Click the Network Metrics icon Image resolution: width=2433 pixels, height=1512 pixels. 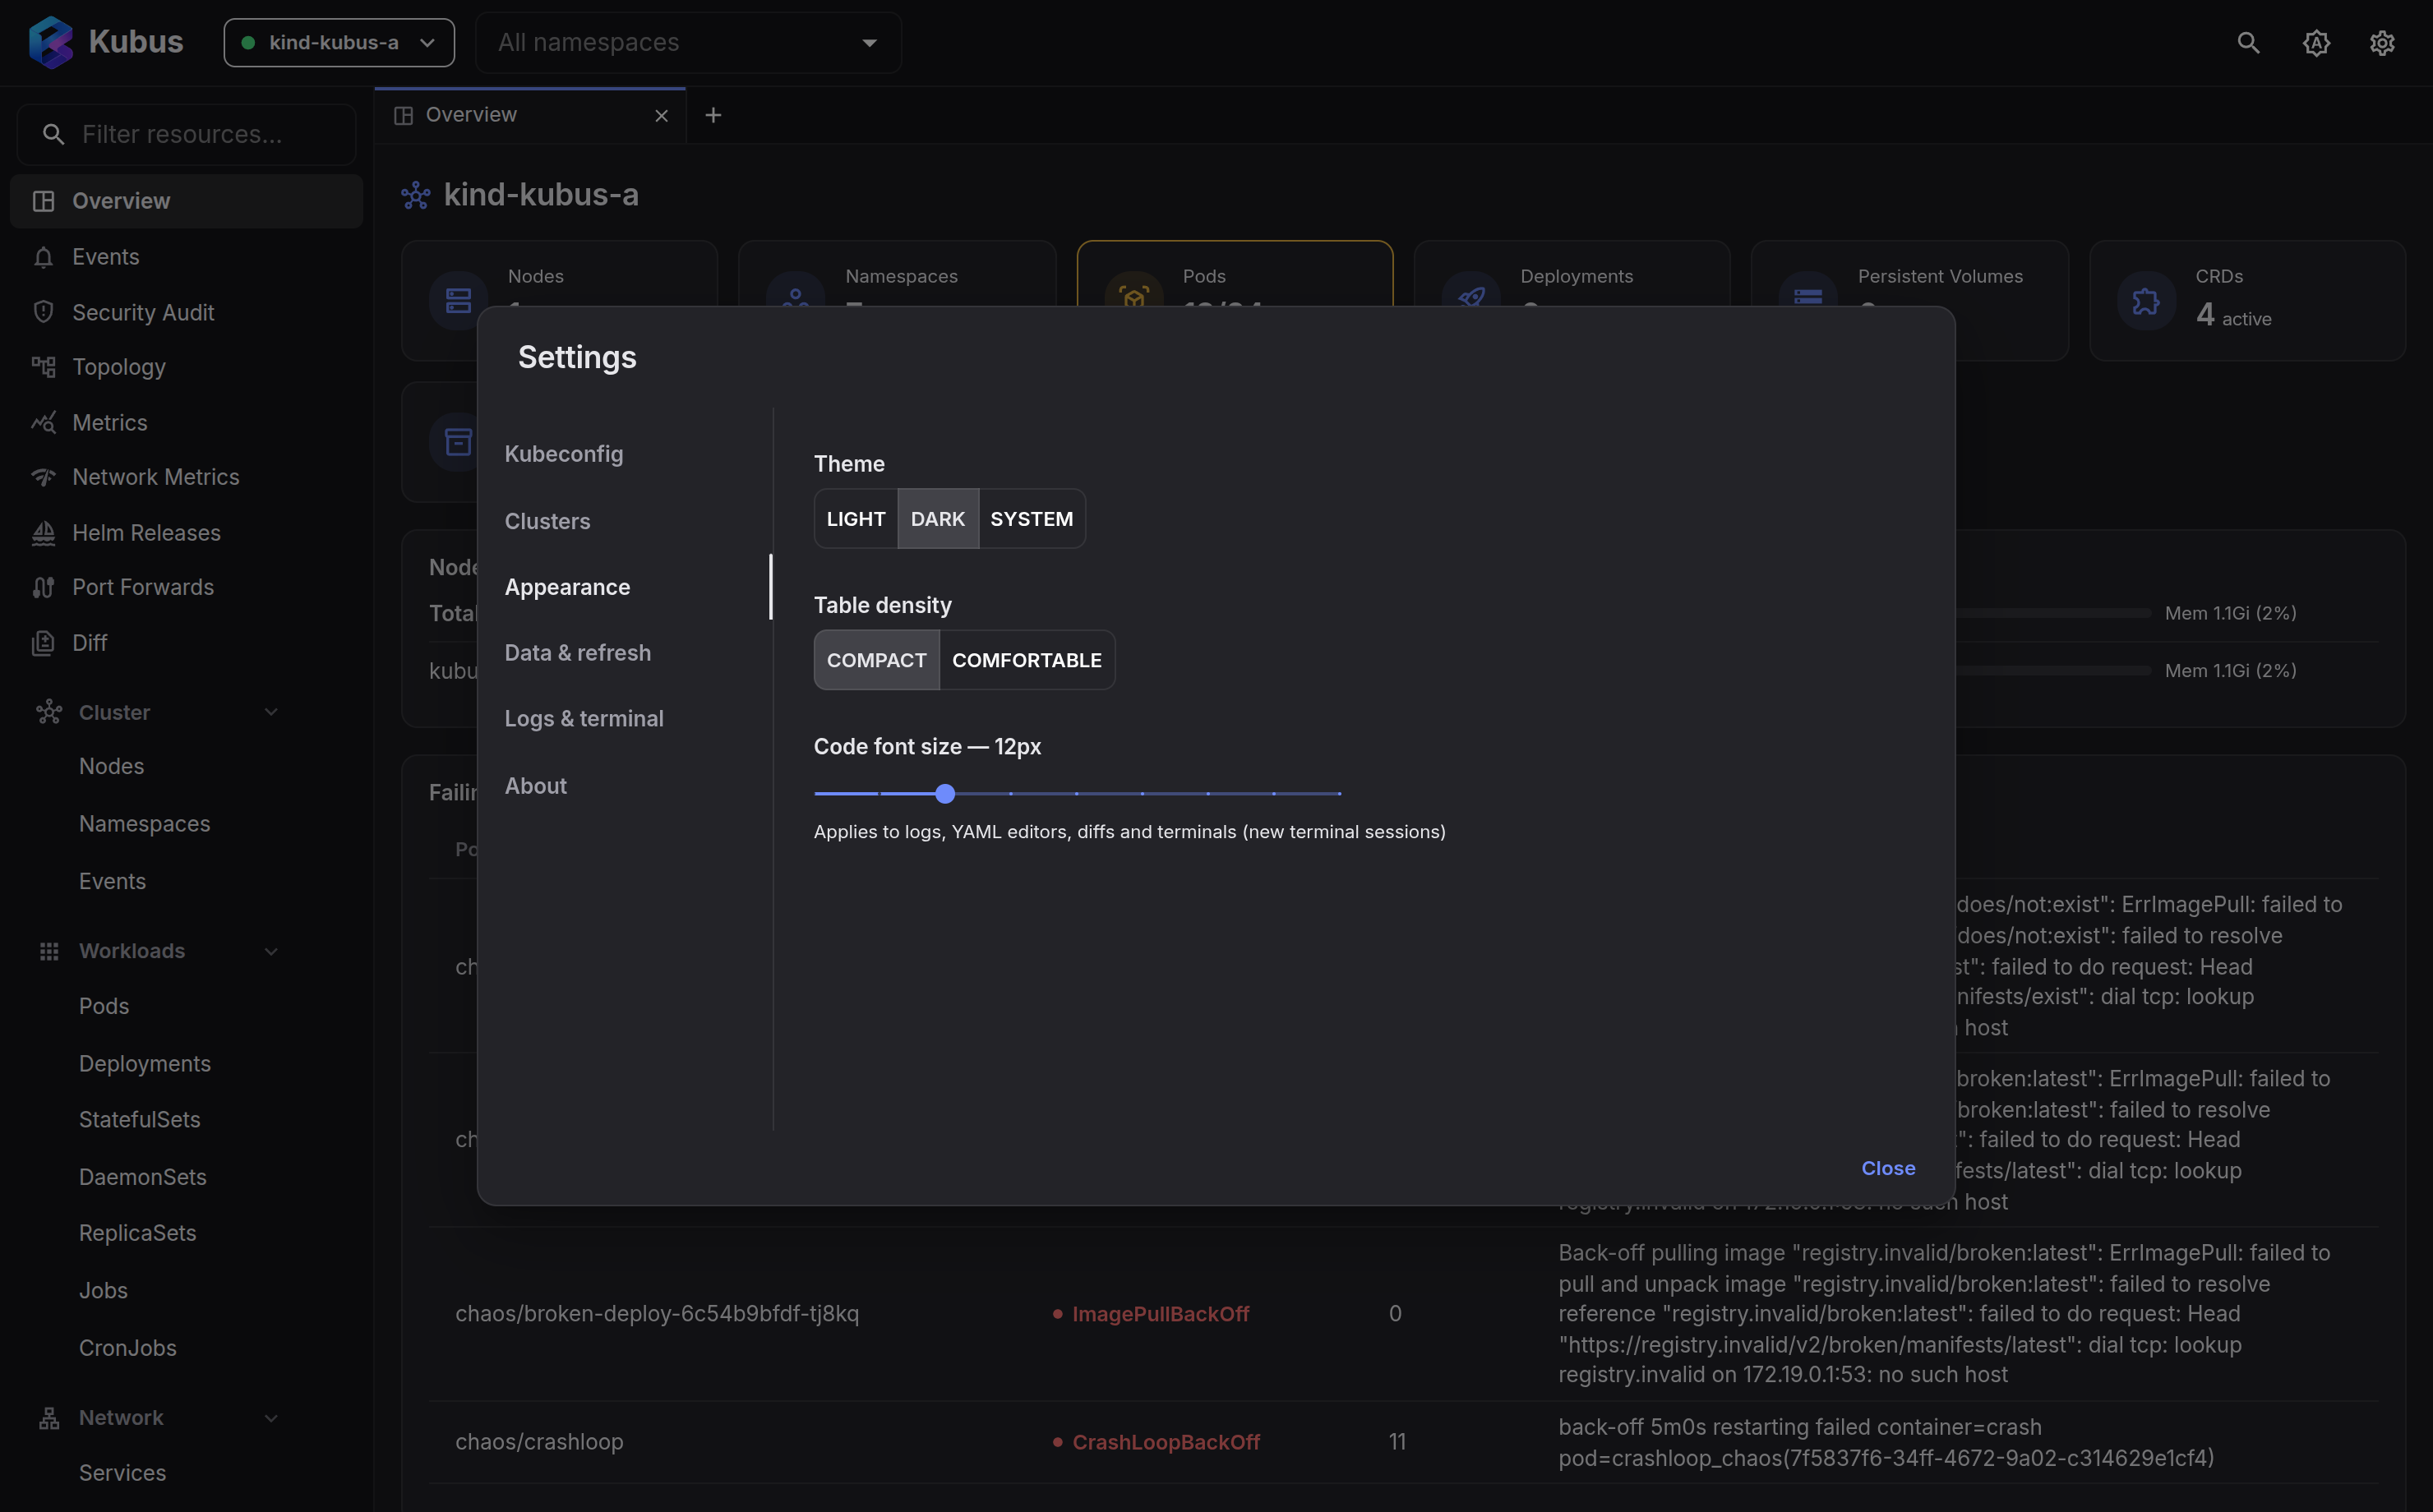[x=43, y=477]
